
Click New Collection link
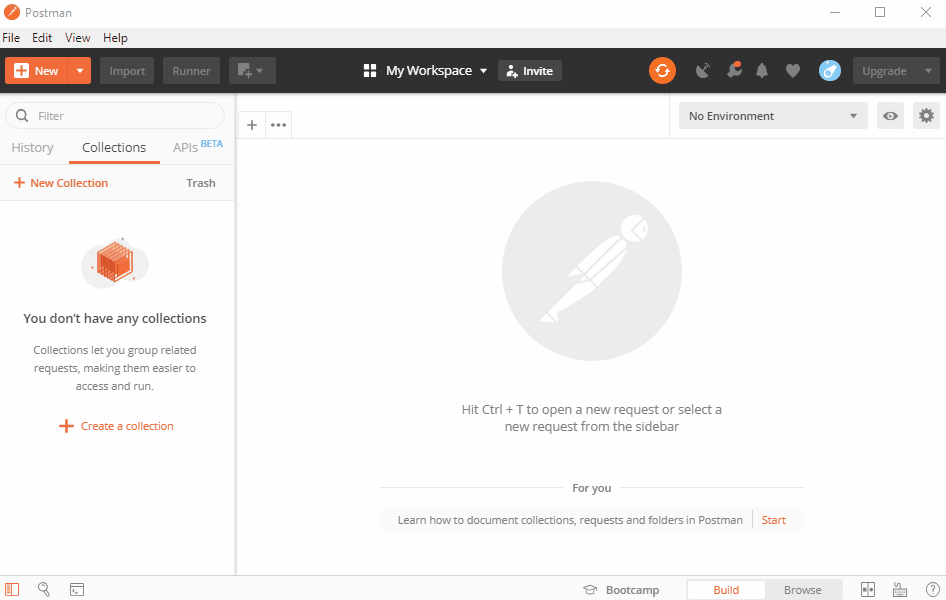coord(61,183)
